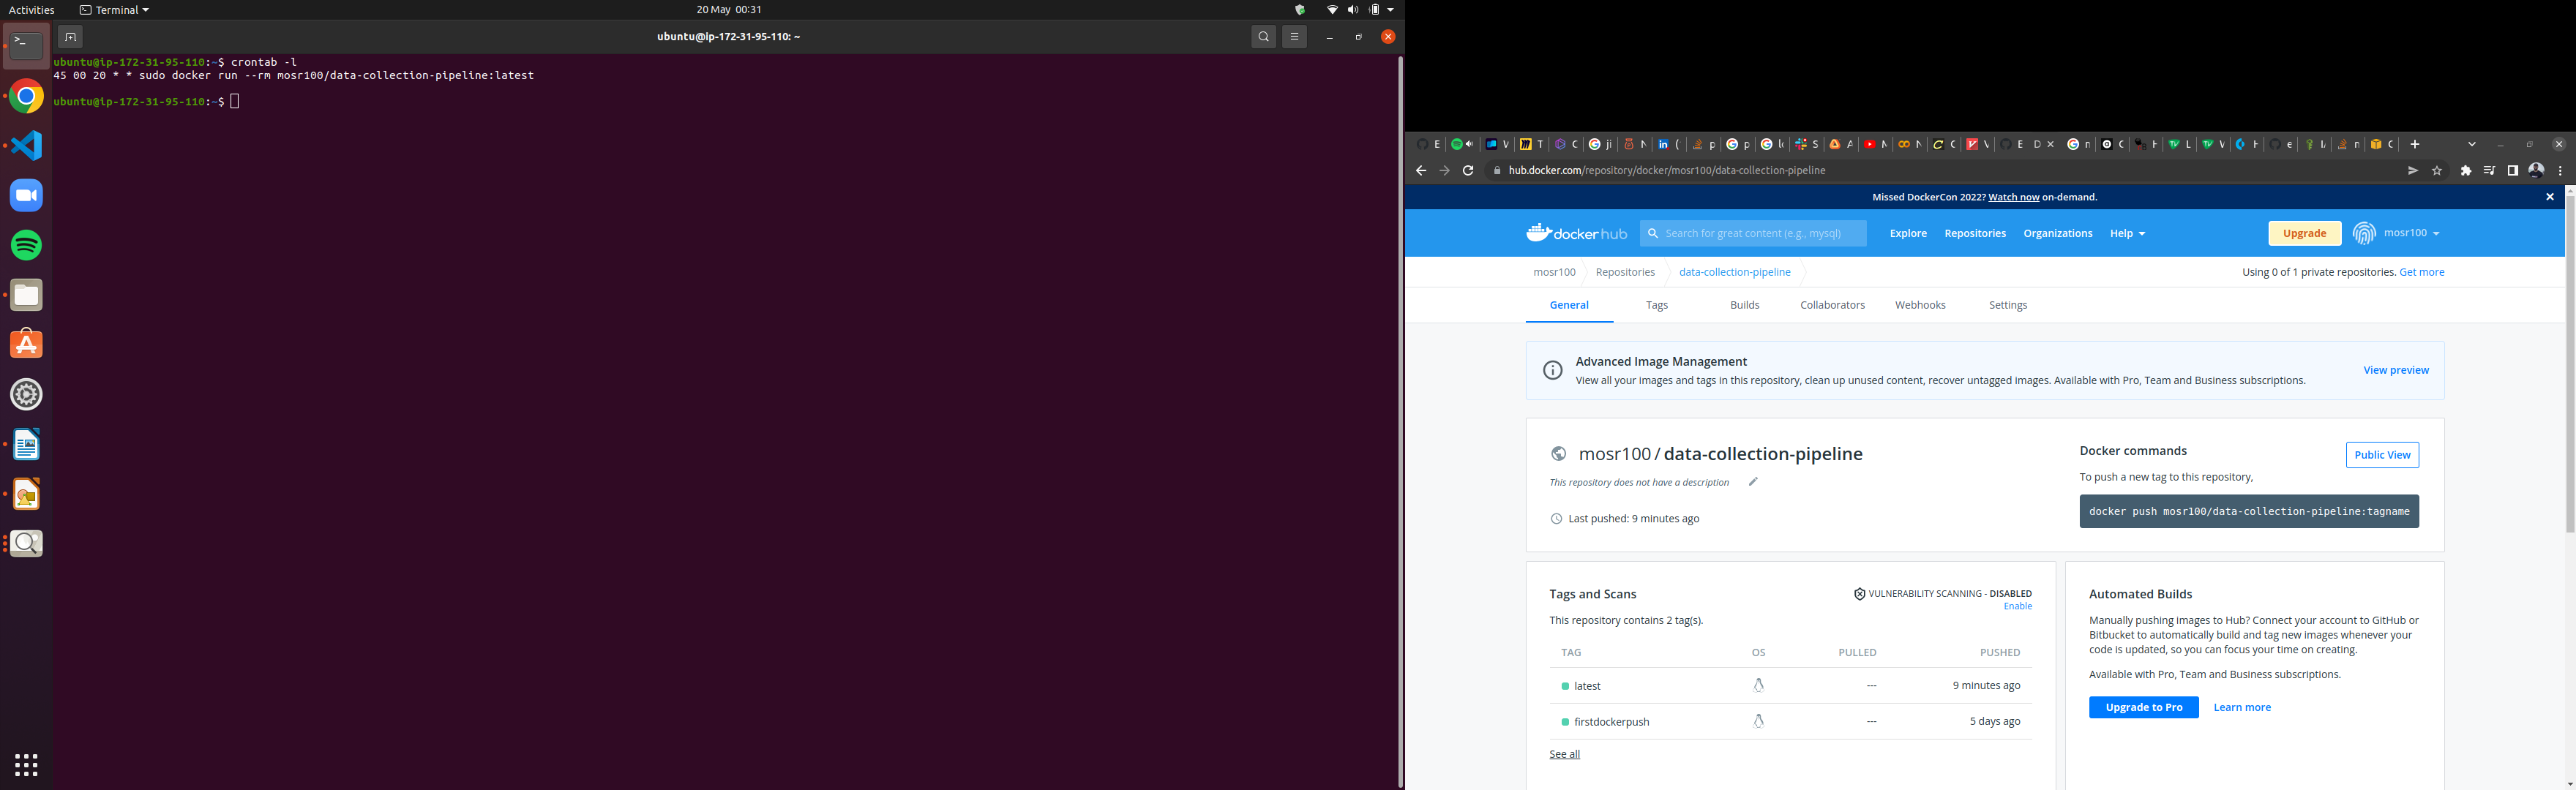Click the send-page-to-devices paper plane icon
Viewport: 2576px width, 790px height.
click(2413, 170)
